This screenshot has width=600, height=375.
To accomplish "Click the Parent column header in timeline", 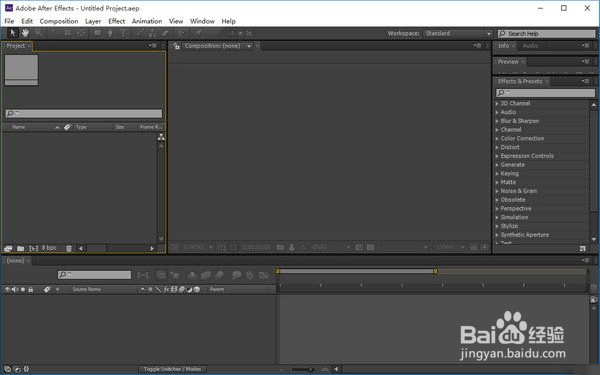I will coord(217,289).
